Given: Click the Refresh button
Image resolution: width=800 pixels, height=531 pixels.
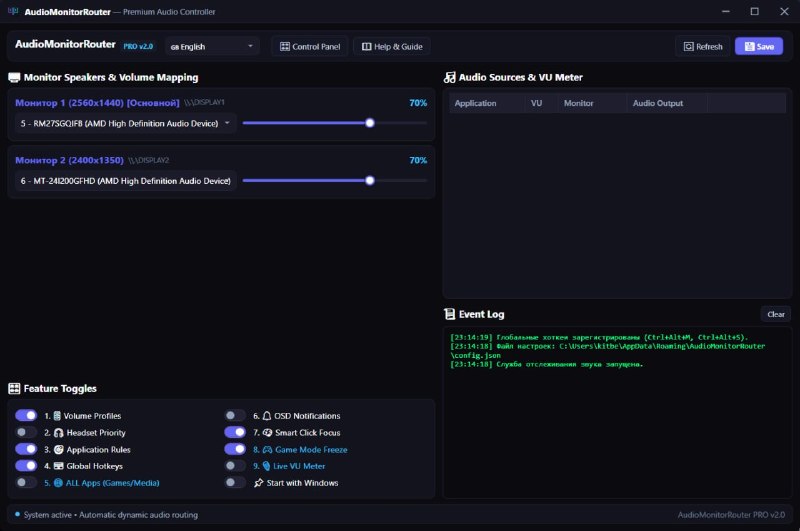Looking at the screenshot, I should click(703, 46).
